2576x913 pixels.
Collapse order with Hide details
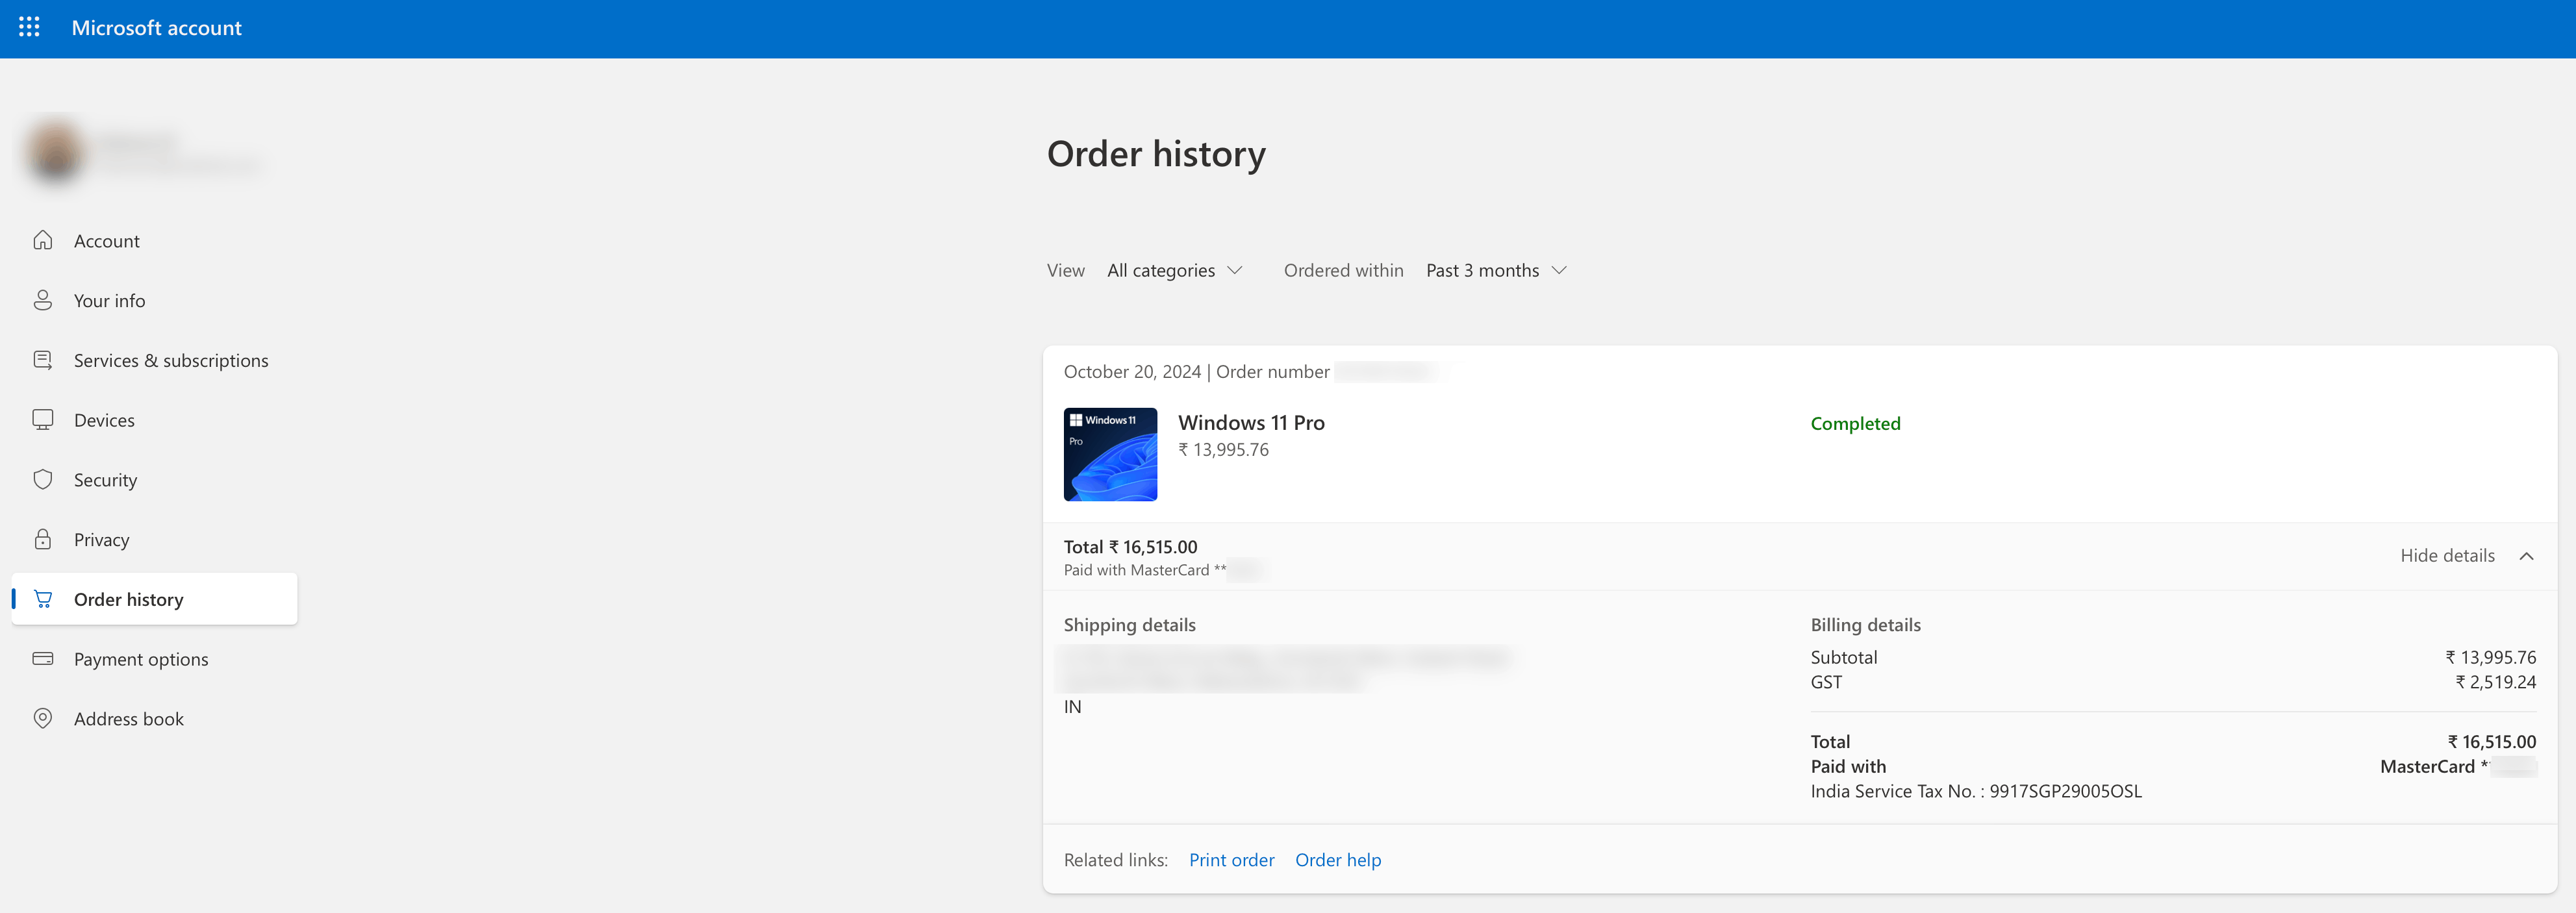point(2447,555)
